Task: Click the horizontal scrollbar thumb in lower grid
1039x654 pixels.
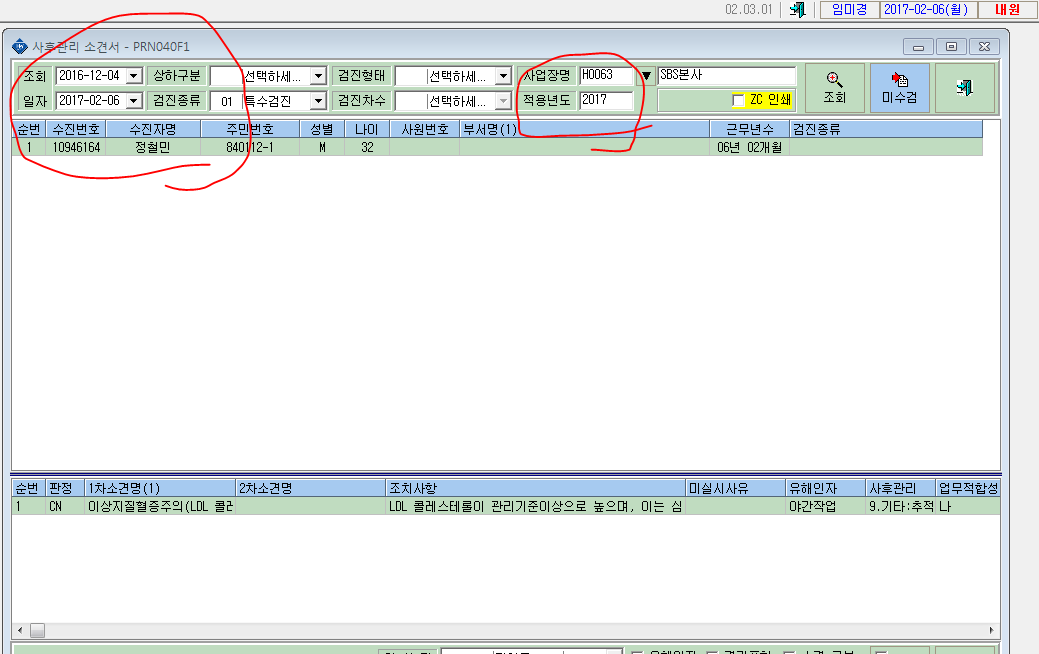Action: [37, 630]
